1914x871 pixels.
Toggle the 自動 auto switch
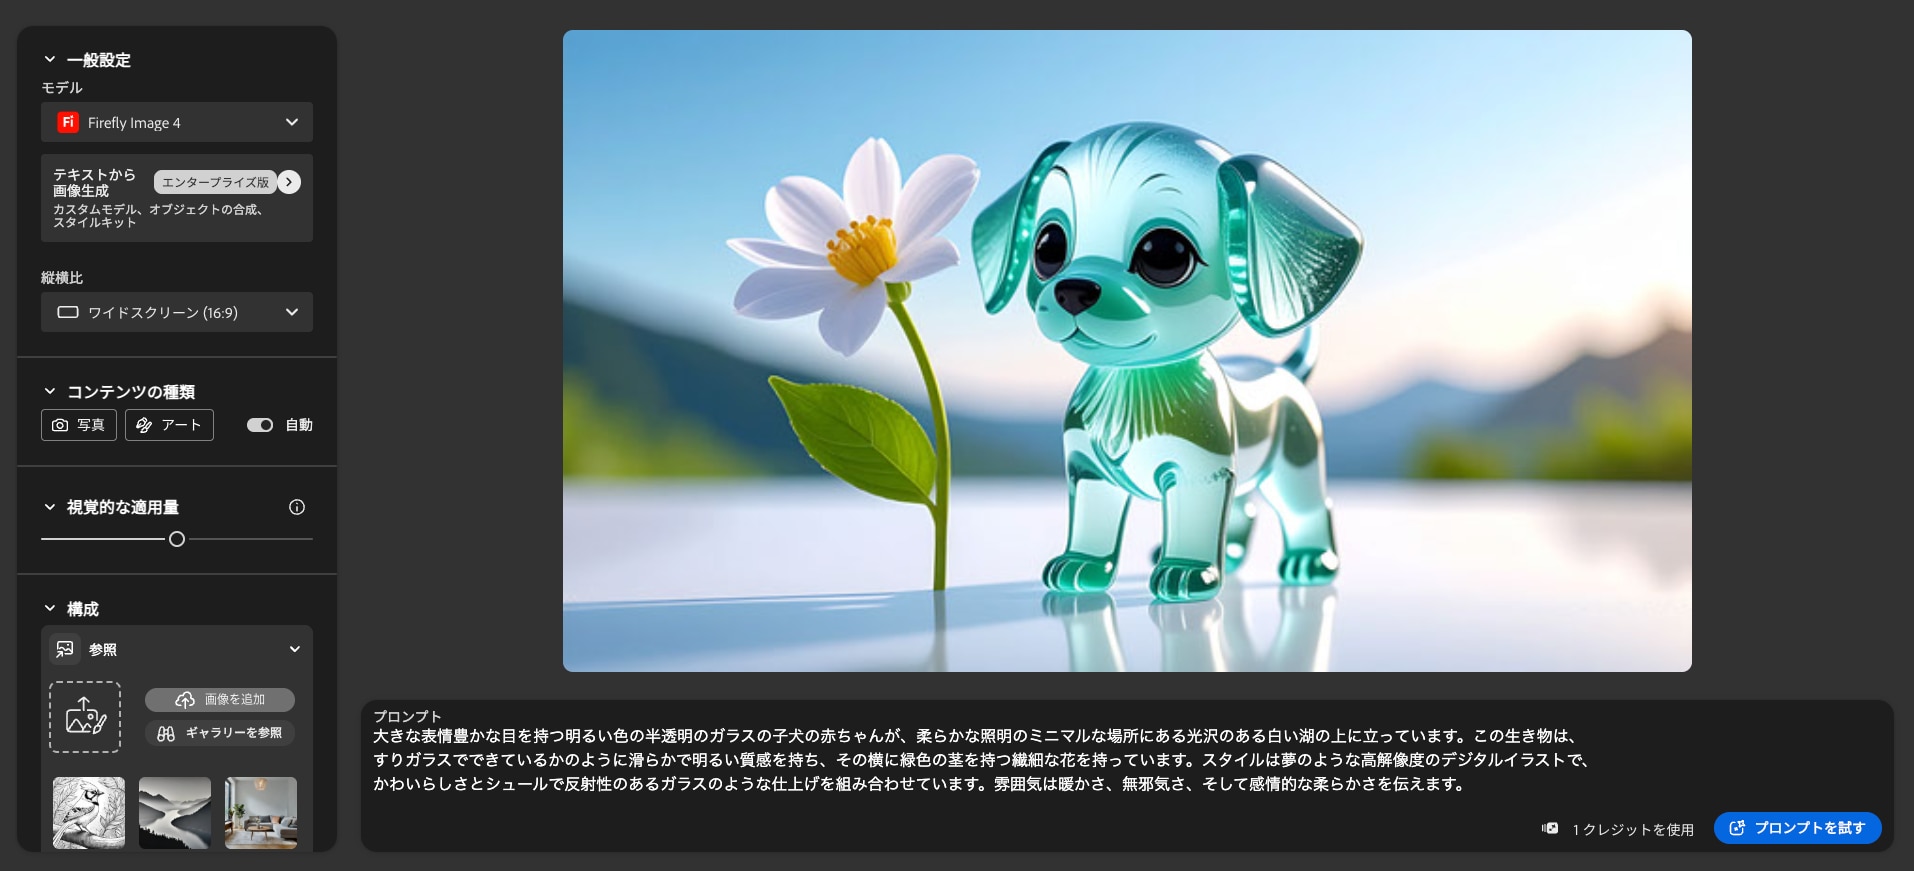[x=260, y=425]
